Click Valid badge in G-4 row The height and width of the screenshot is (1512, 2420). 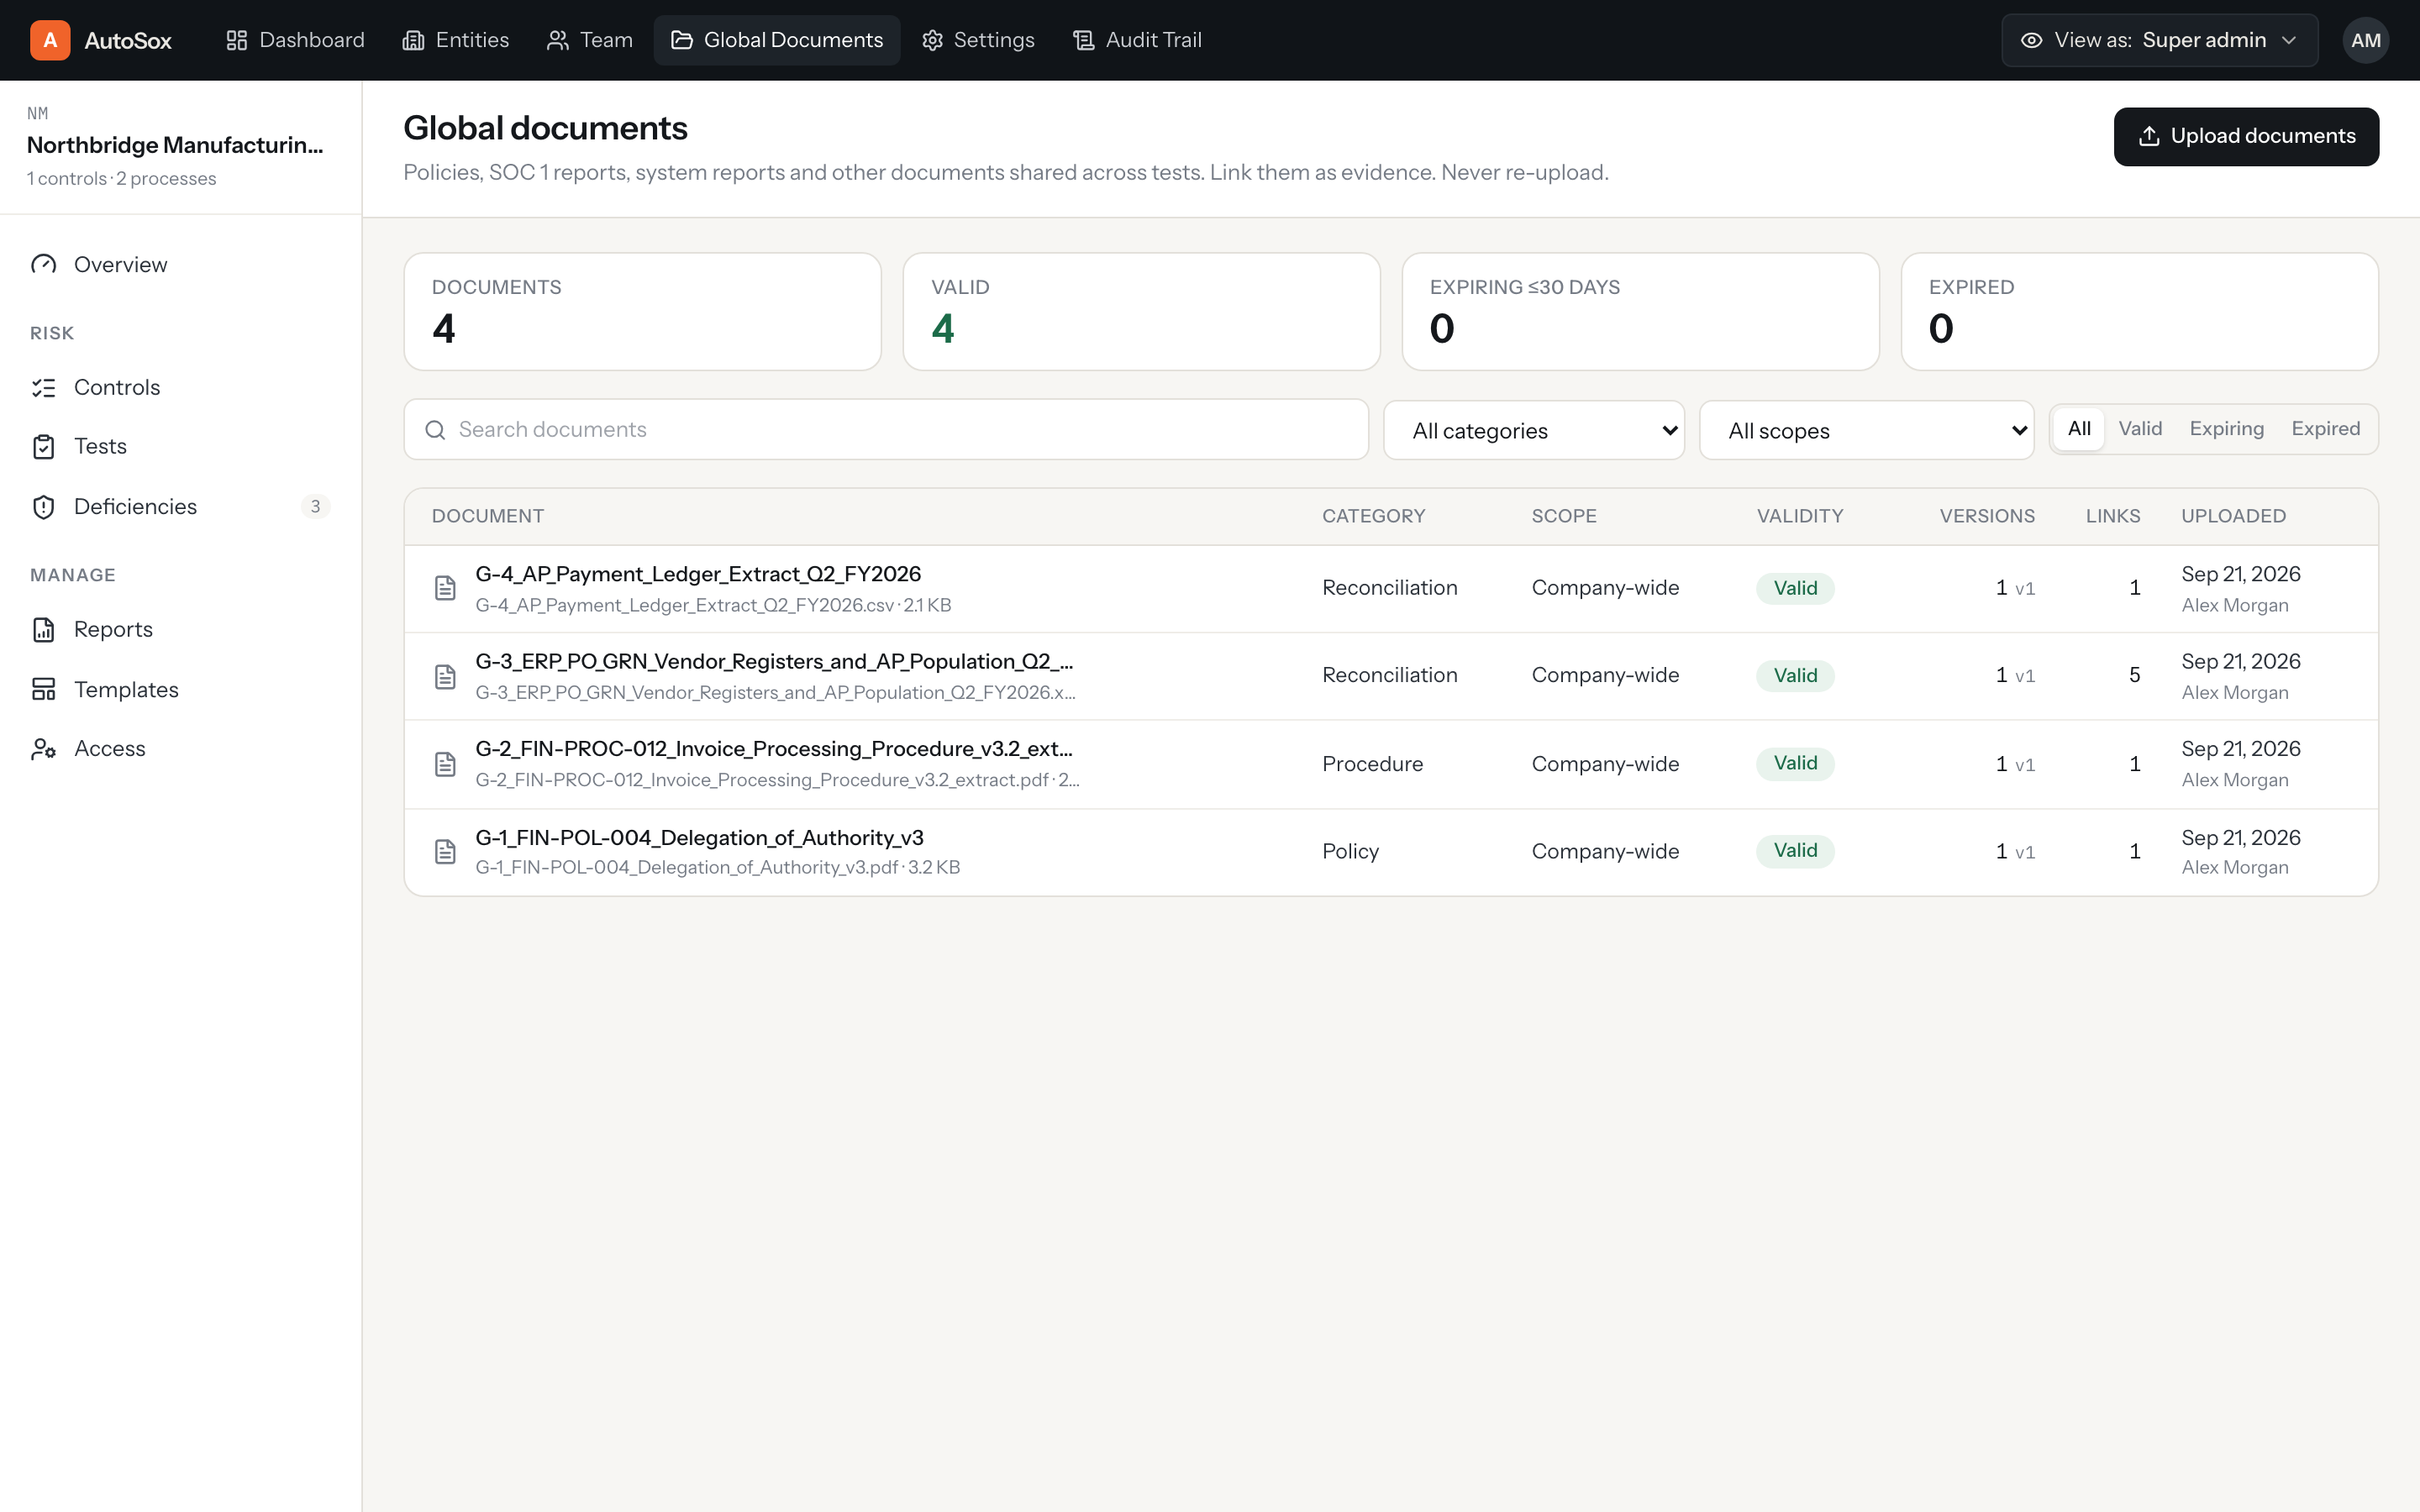click(x=1795, y=588)
